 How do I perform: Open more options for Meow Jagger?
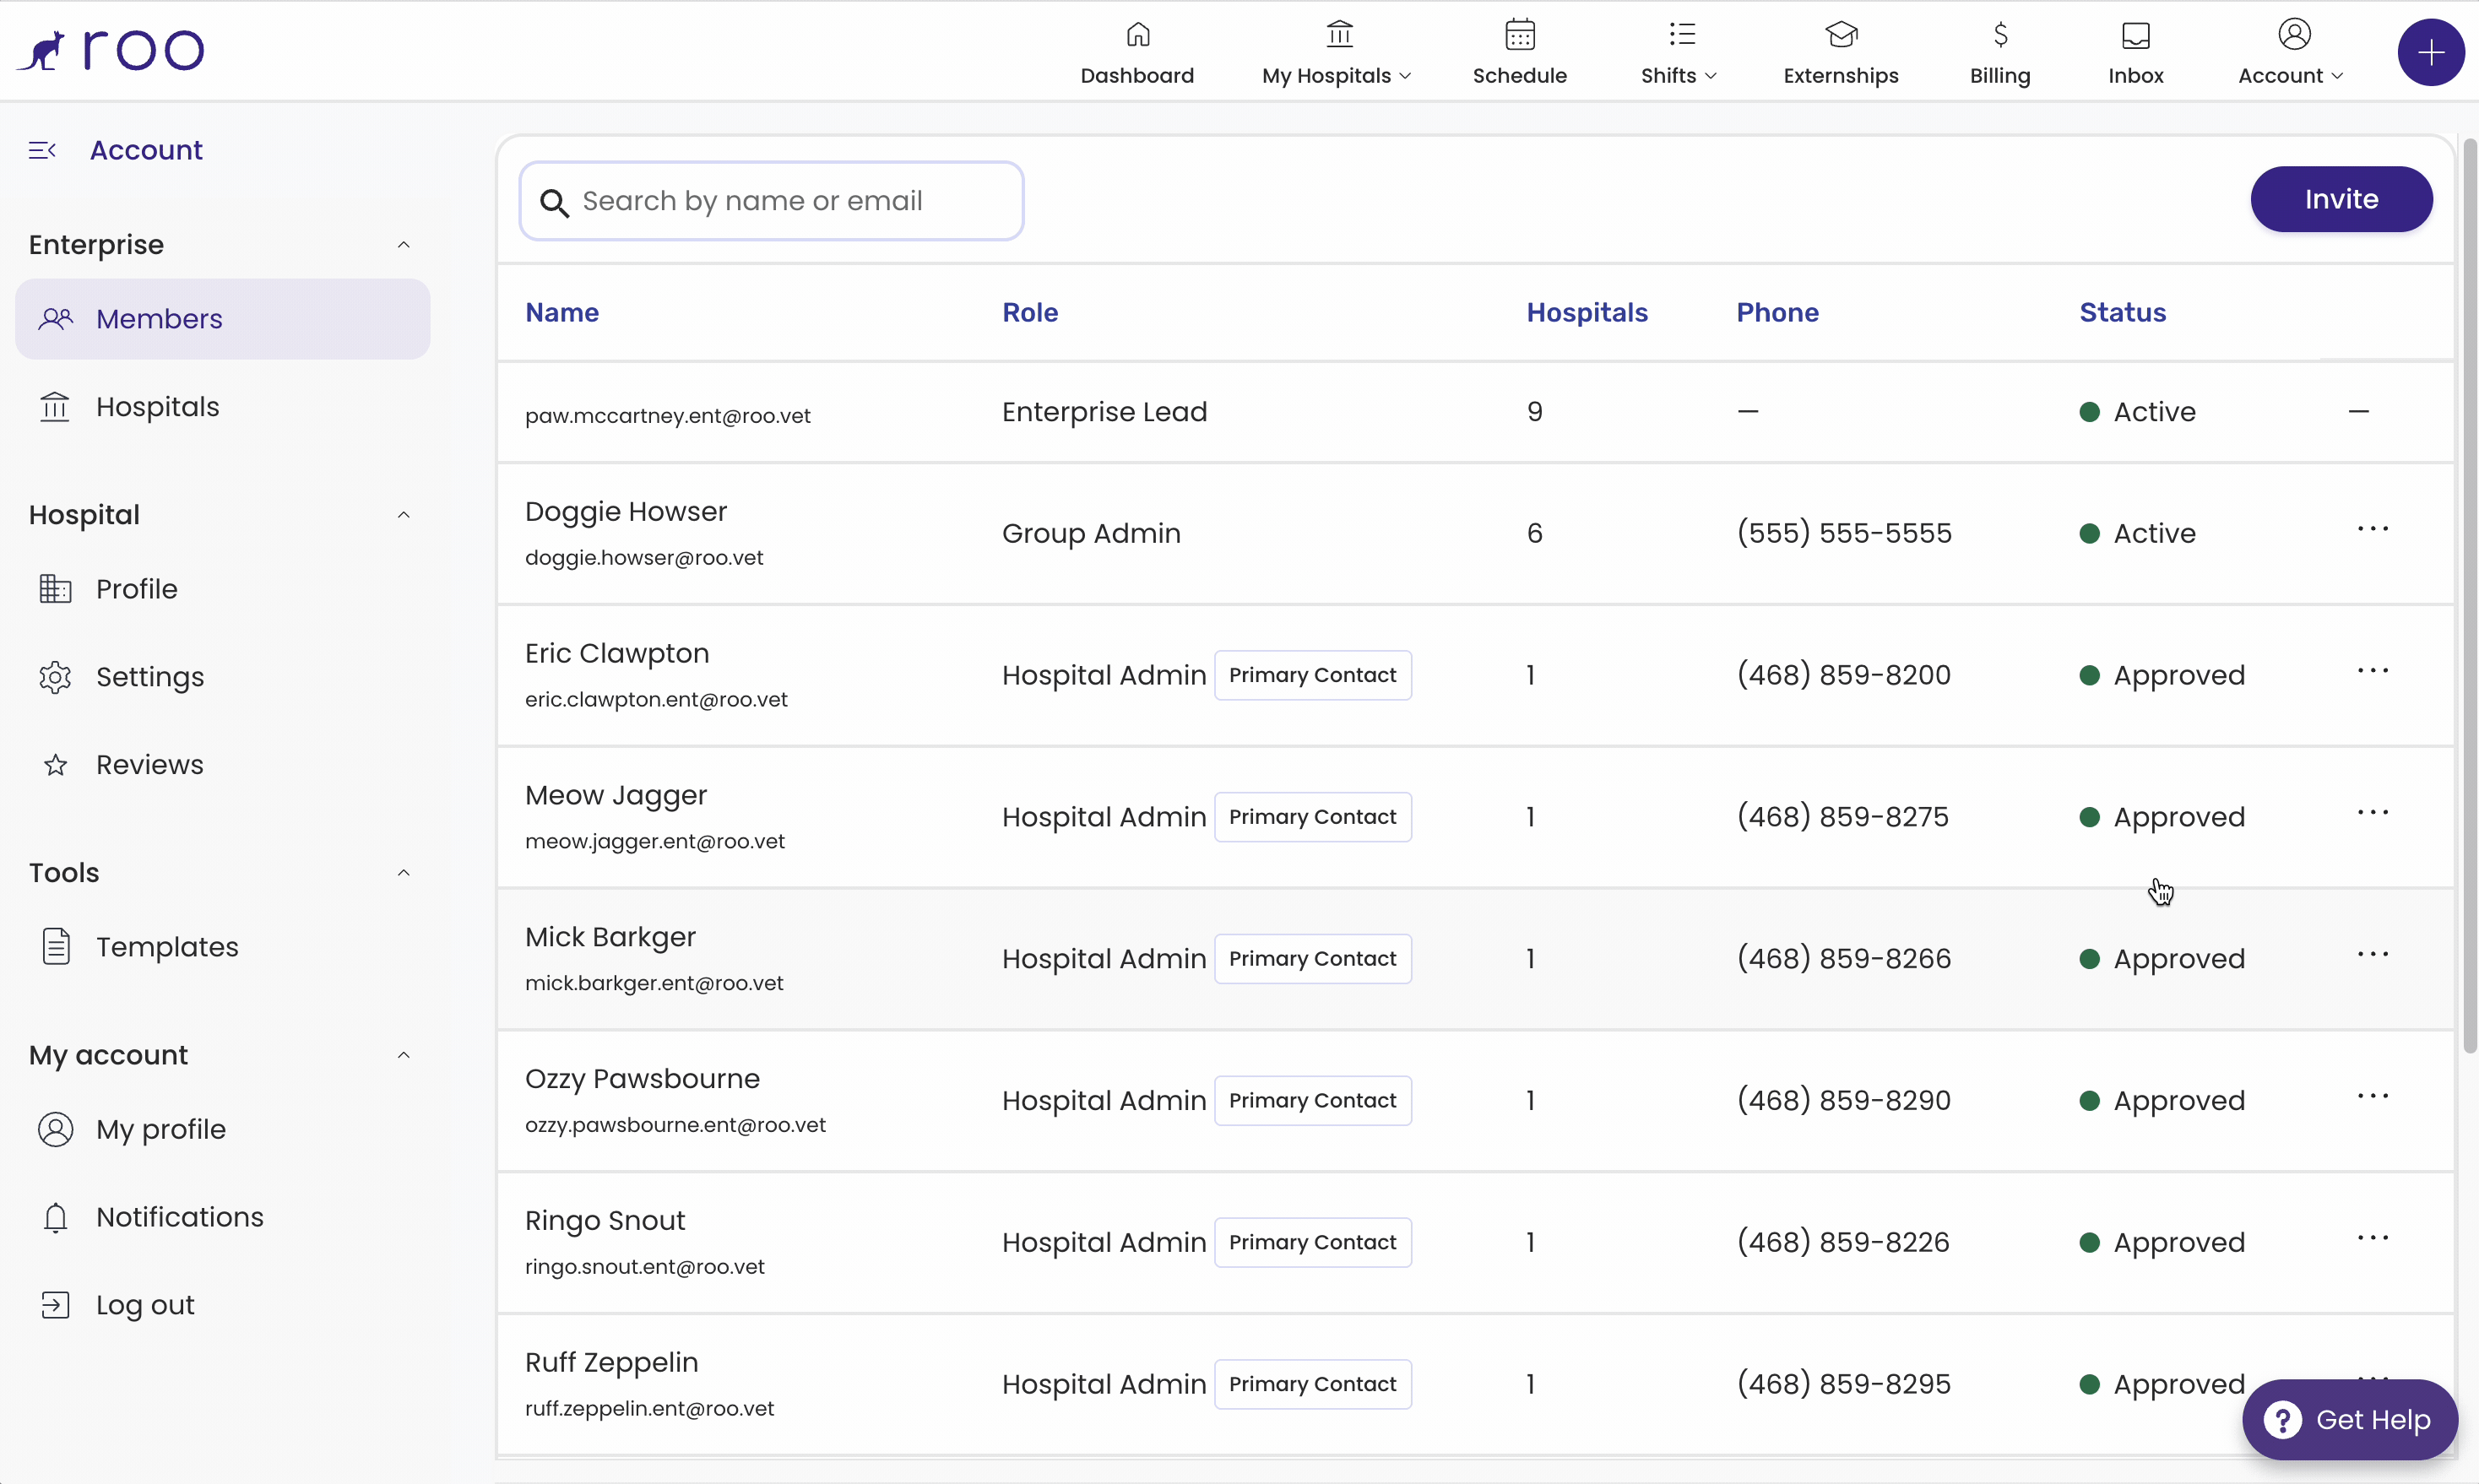(x=2373, y=813)
